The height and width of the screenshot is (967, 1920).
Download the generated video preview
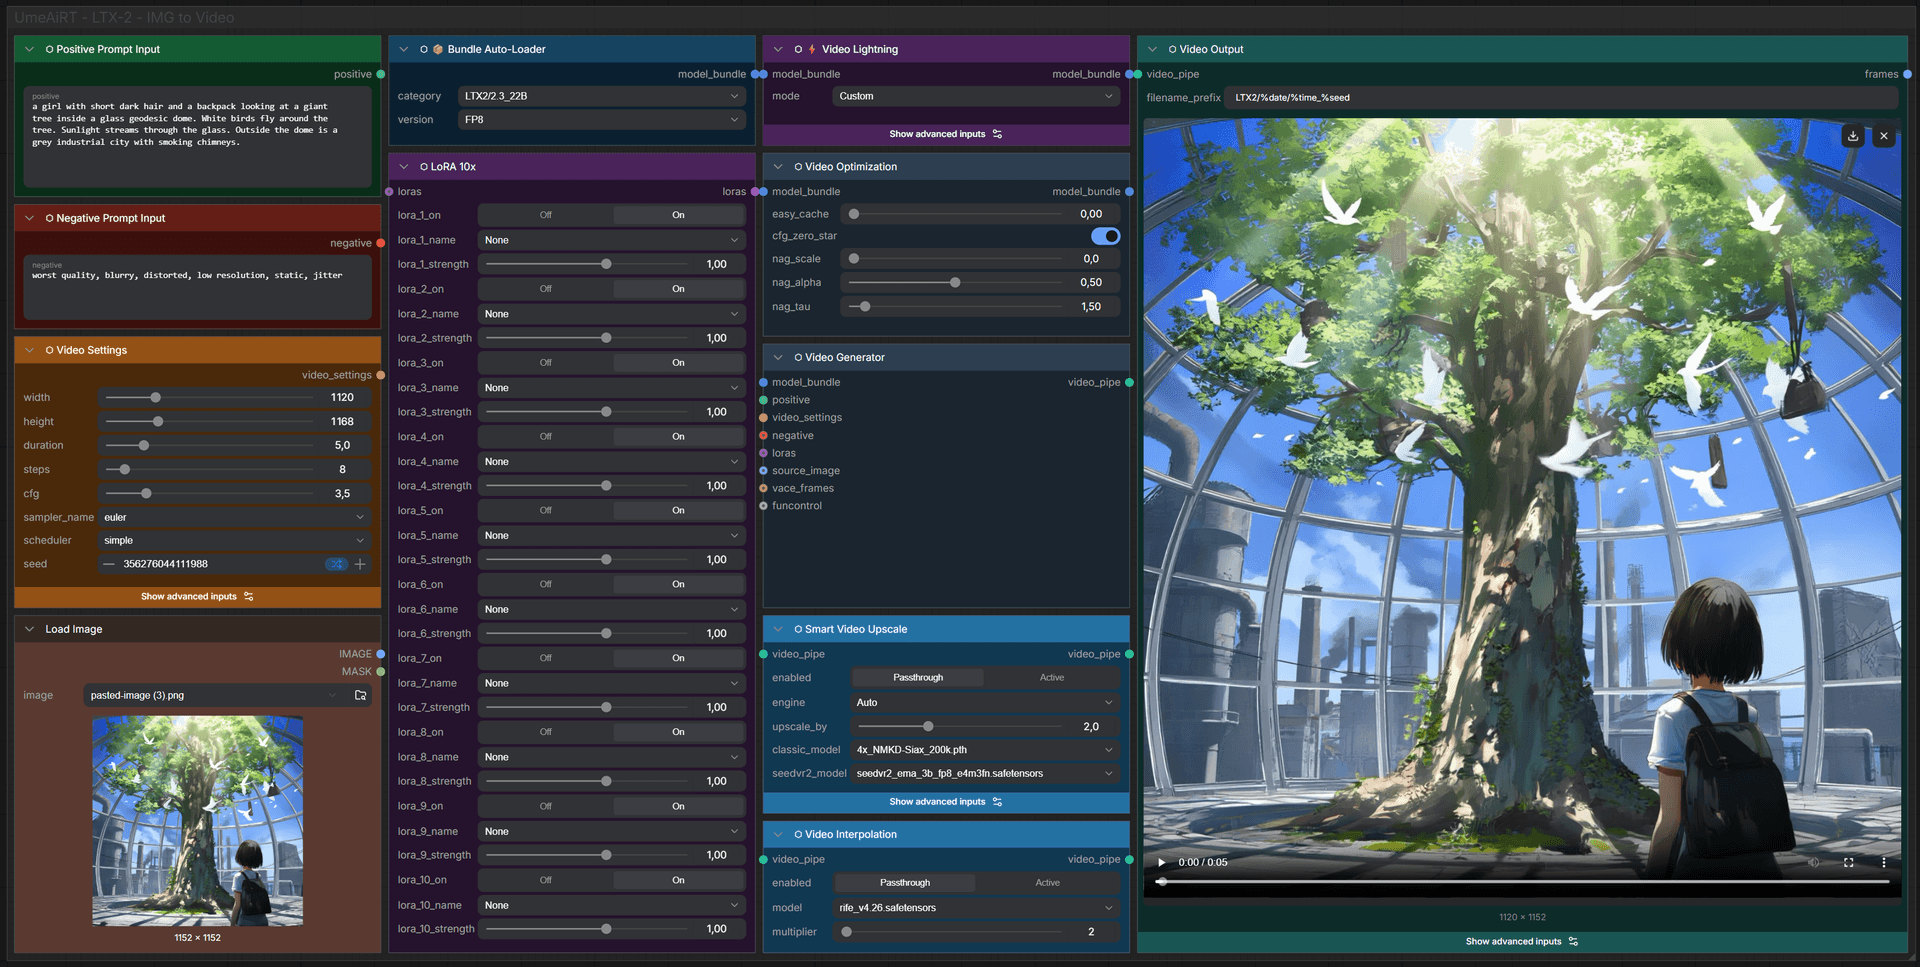[x=1853, y=136]
